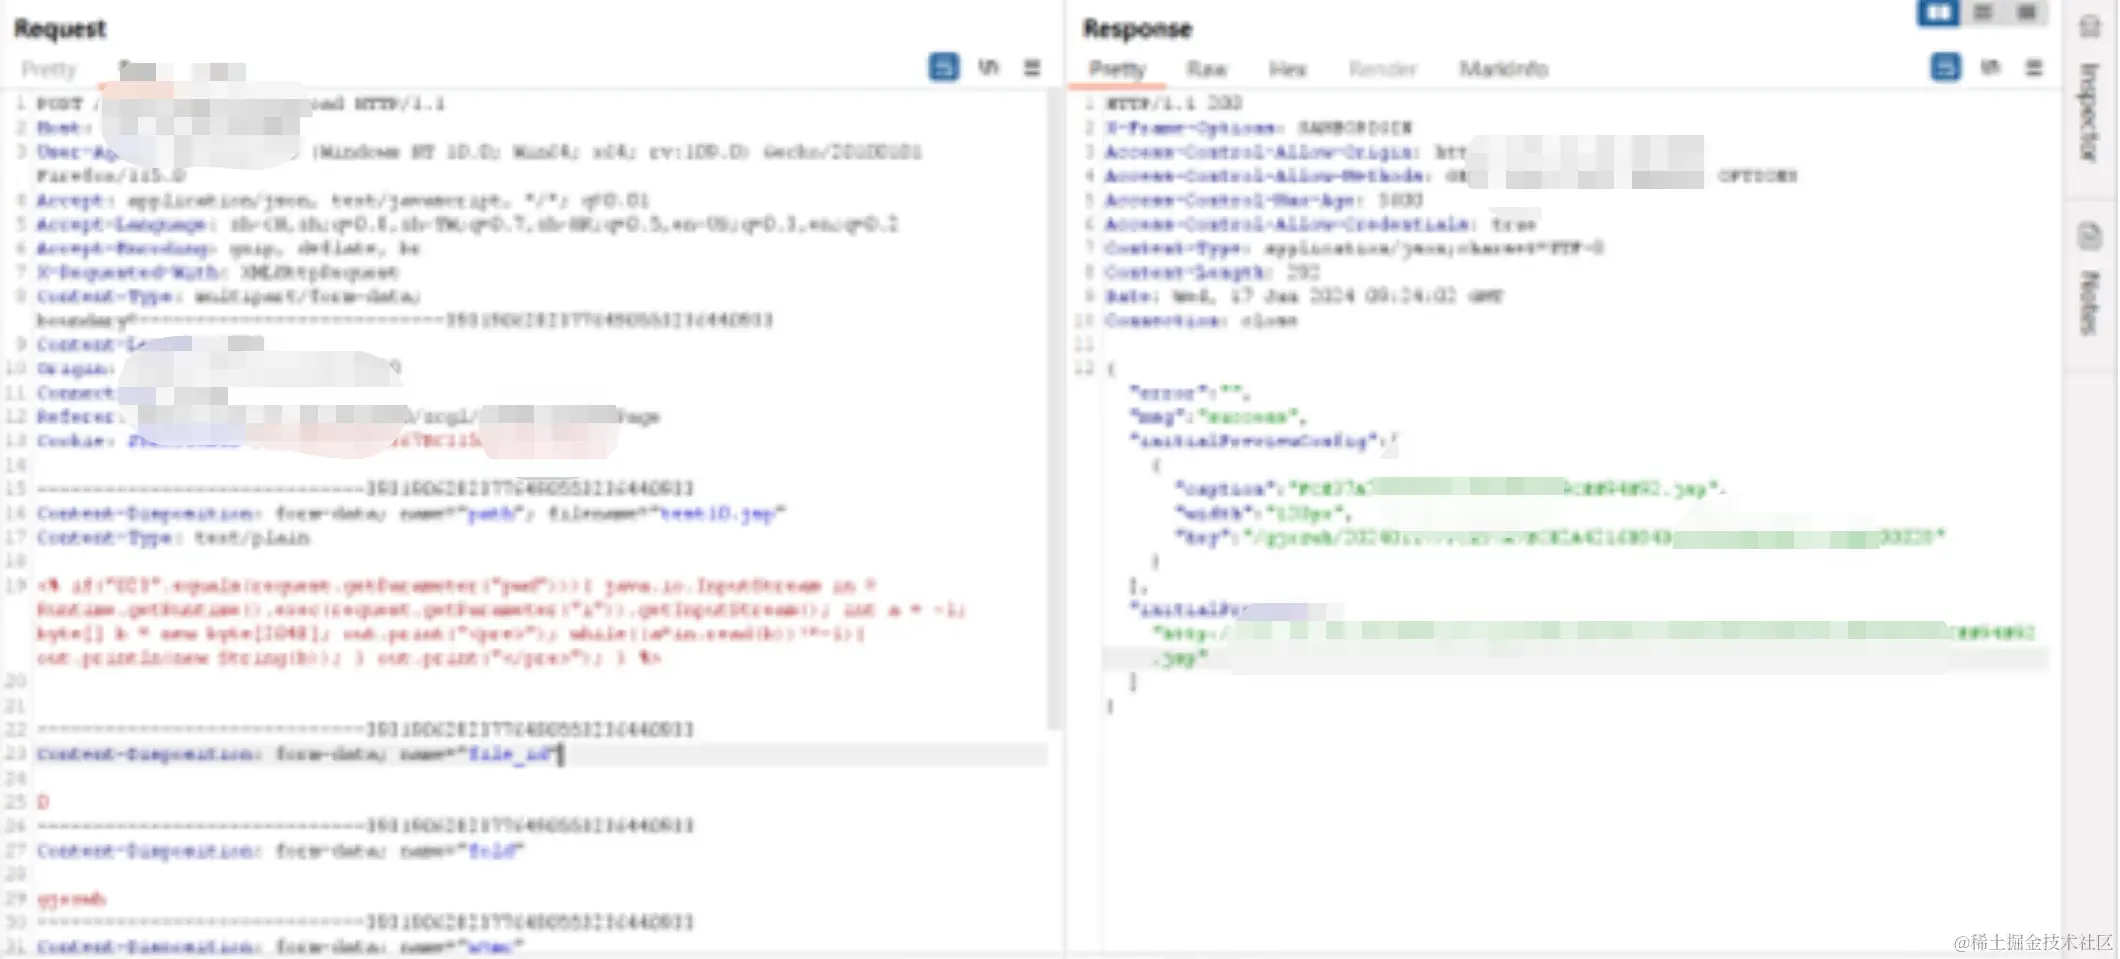The image size is (2120, 959).
Task: Click the X-Requested-With header line
Action: coord(217,272)
